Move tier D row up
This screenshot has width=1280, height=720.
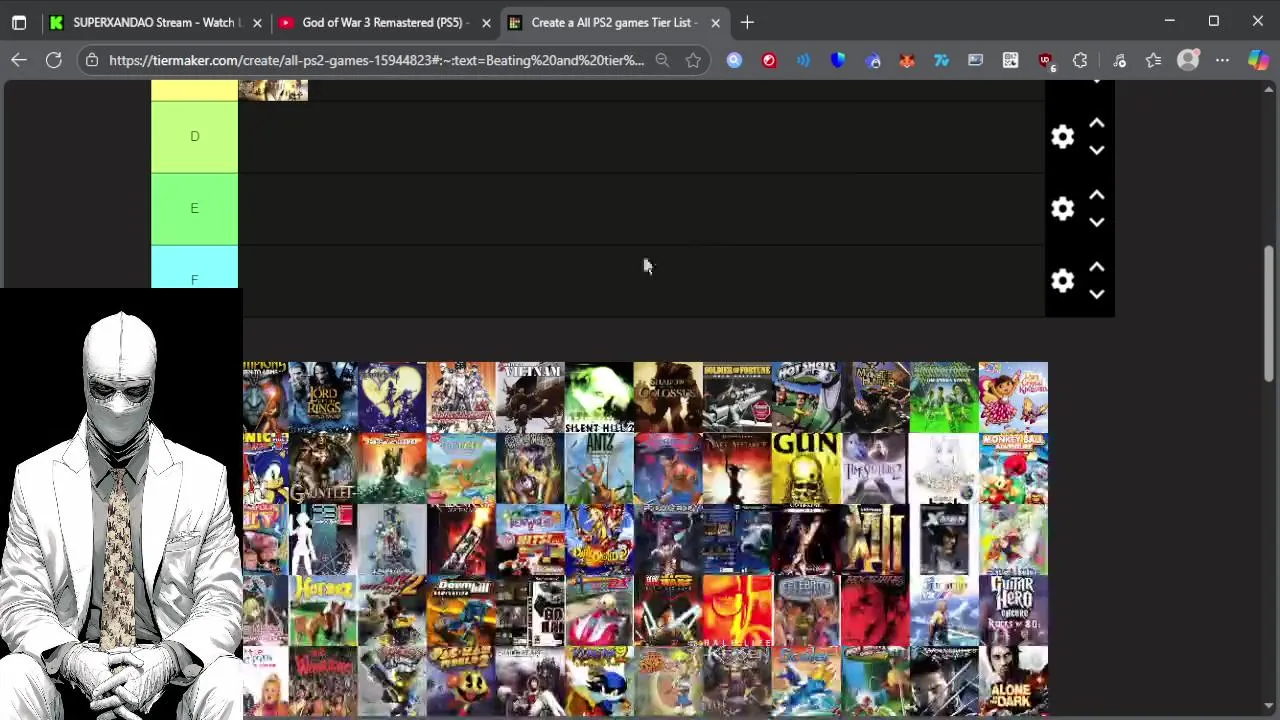1097,123
